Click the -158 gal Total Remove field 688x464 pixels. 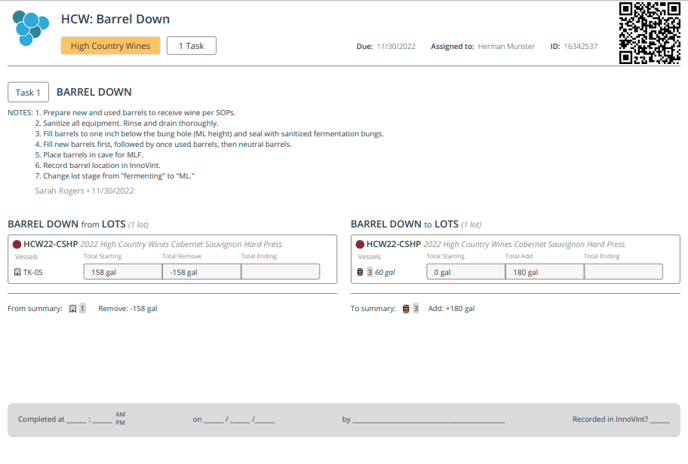tap(201, 272)
